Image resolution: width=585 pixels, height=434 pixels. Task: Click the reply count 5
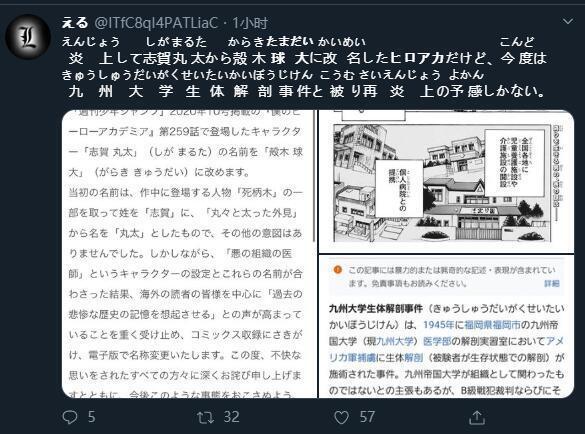click(91, 417)
